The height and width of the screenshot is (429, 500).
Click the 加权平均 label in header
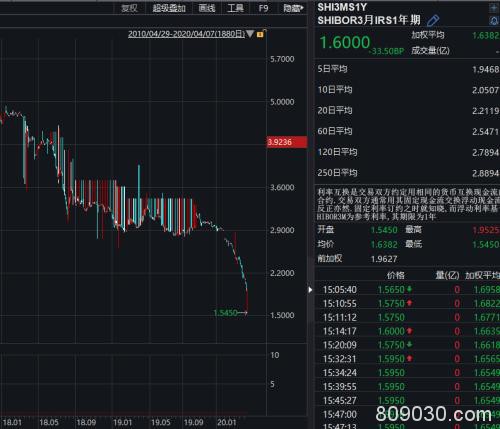click(428, 35)
